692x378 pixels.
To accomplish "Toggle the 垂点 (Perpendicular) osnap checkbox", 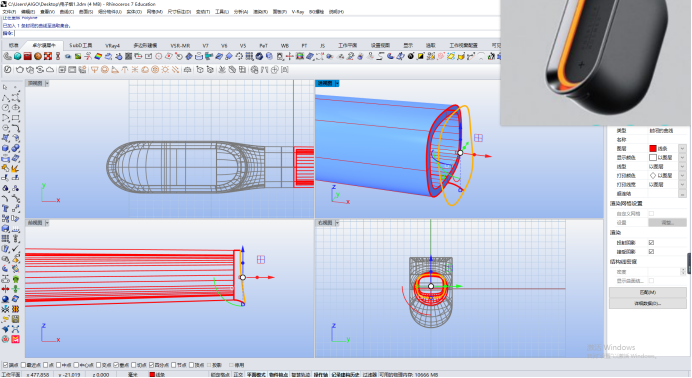I will coord(116,365).
